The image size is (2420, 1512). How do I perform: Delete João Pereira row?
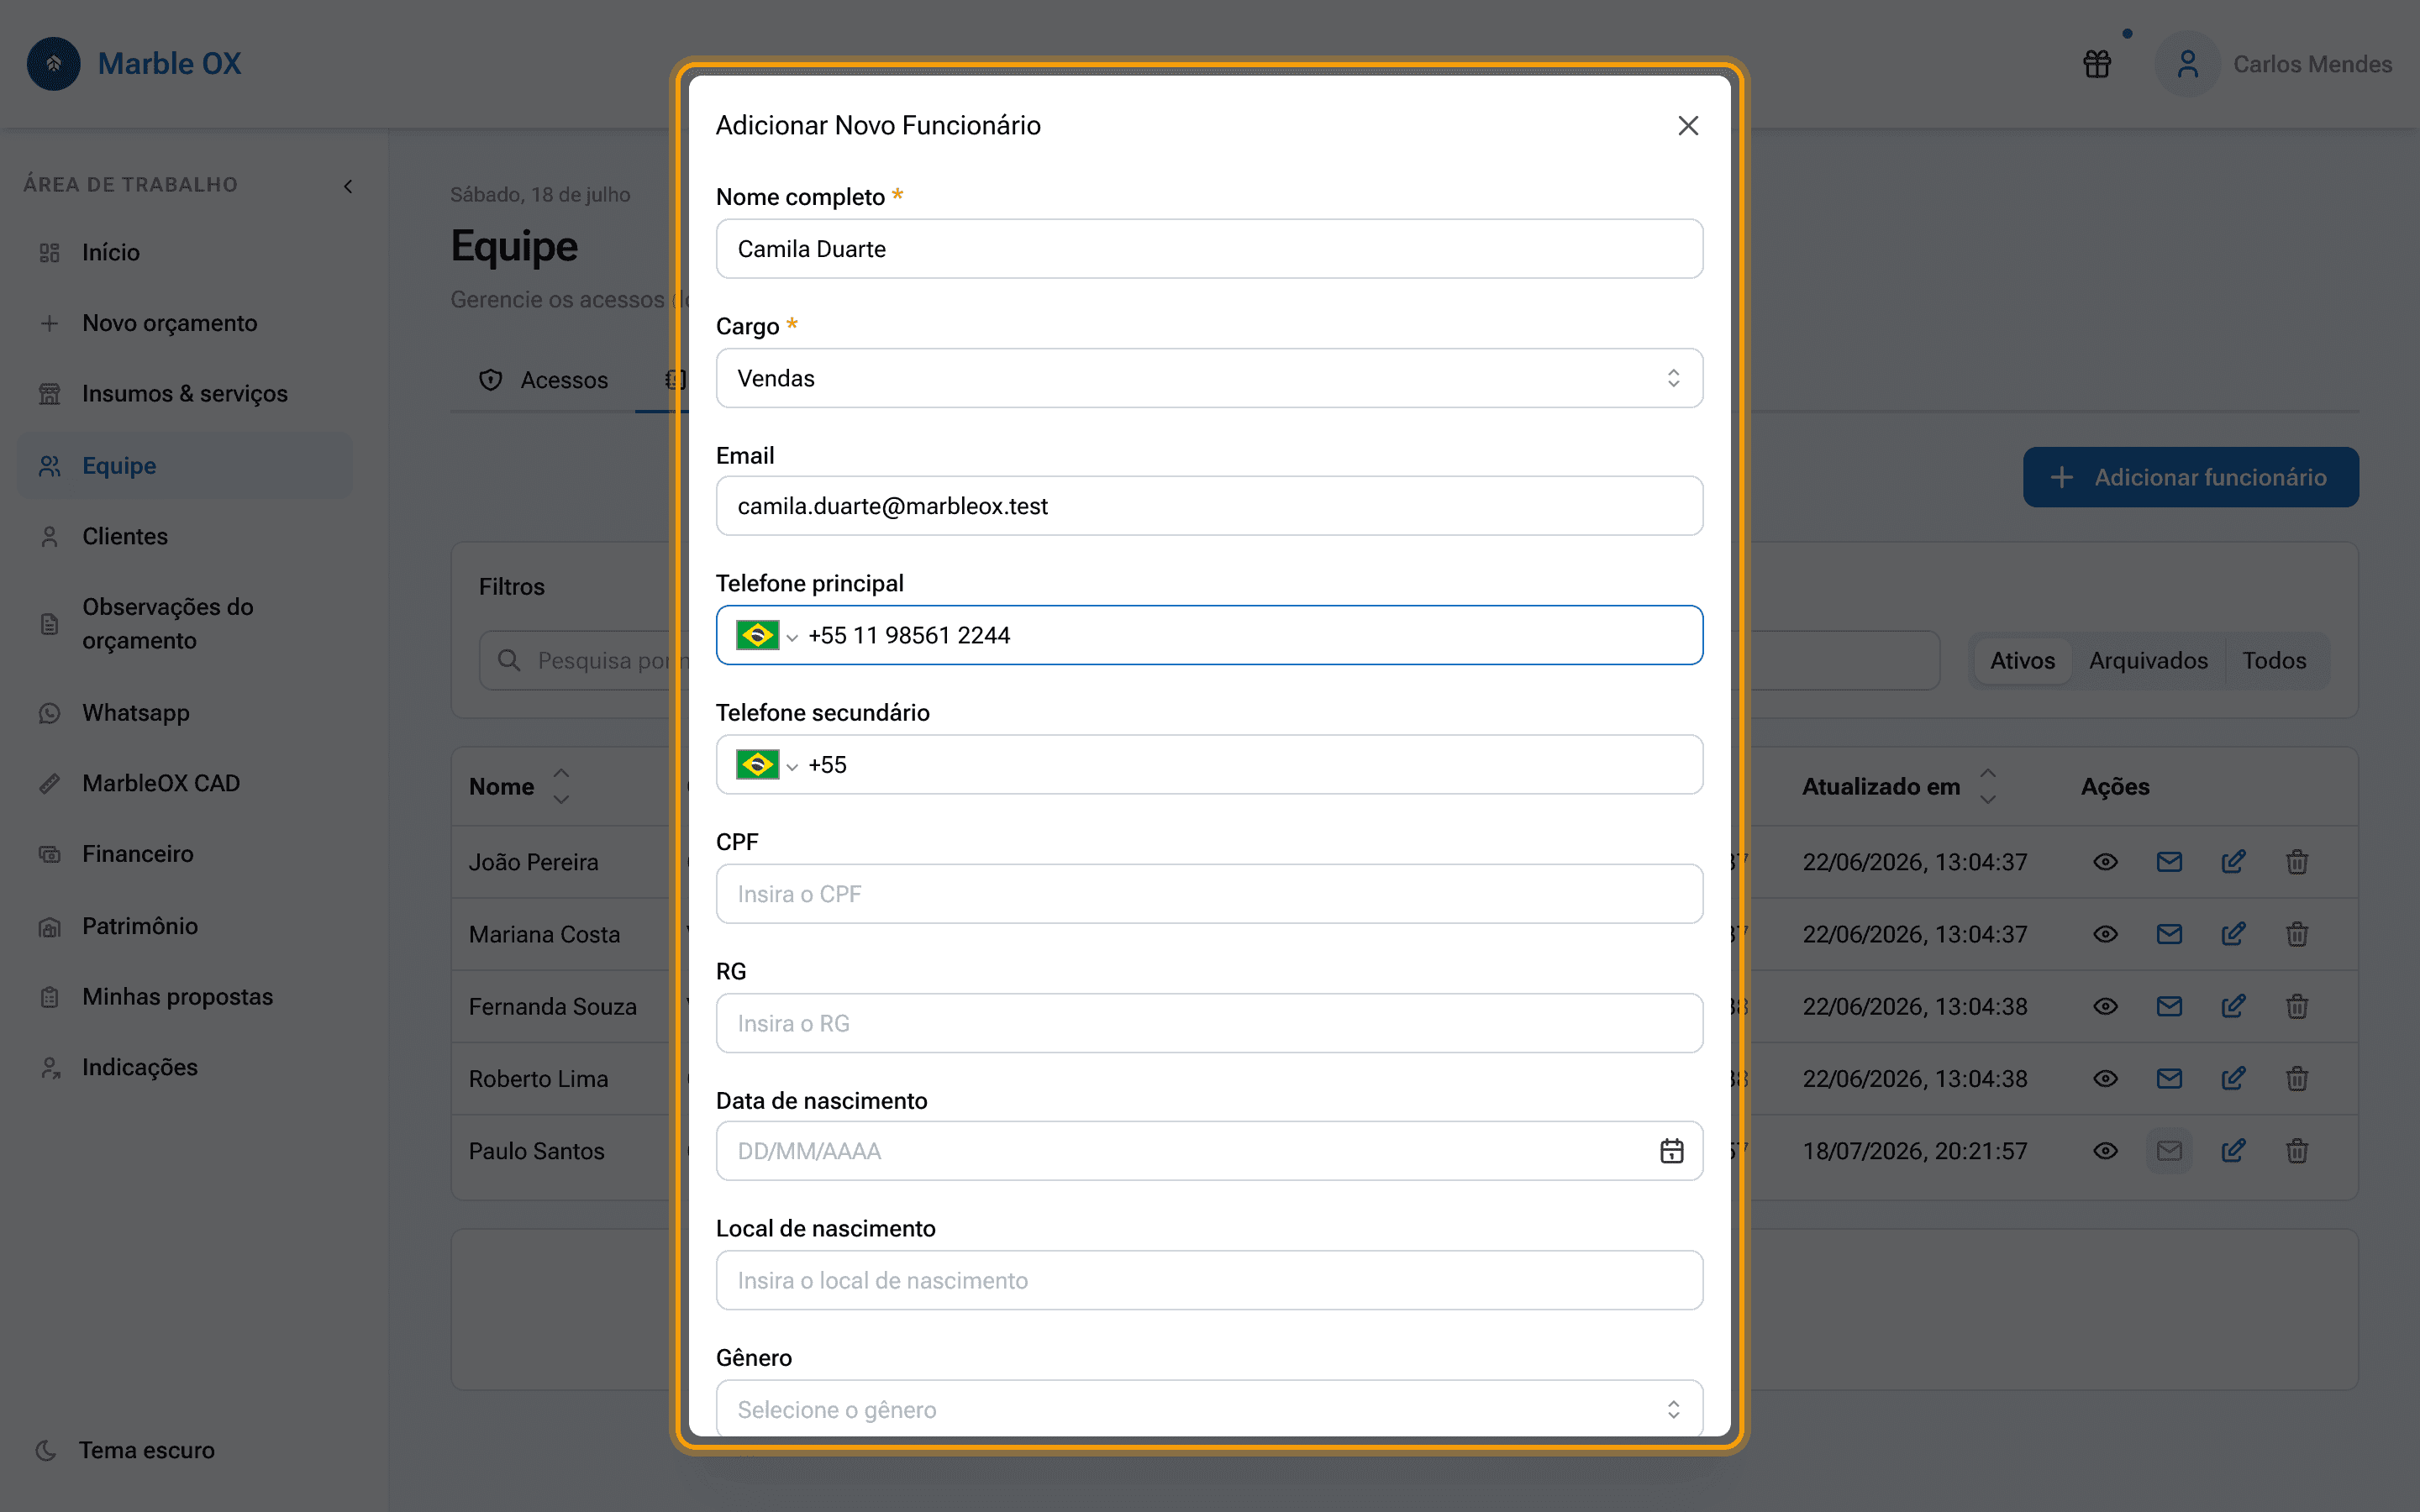click(x=2297, y=862)
